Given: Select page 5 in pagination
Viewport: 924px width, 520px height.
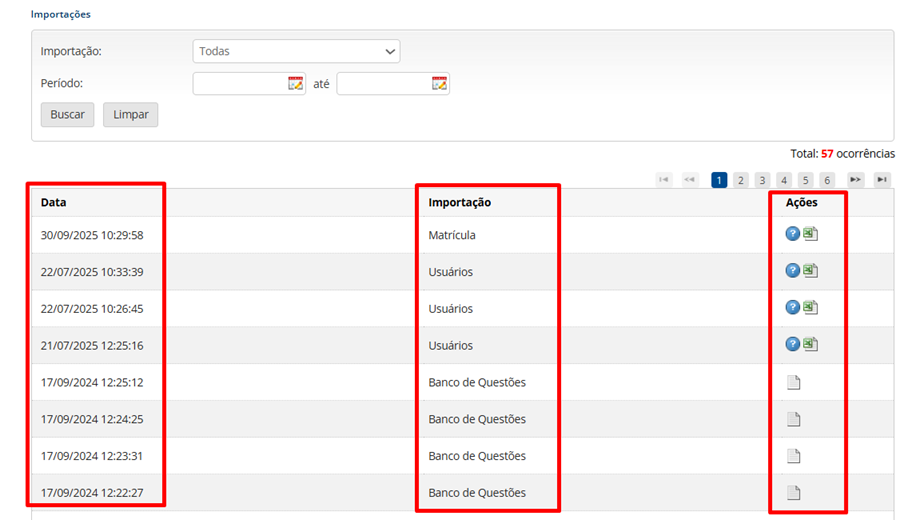Looking at the screenshot, I should [x=806, y=180].
